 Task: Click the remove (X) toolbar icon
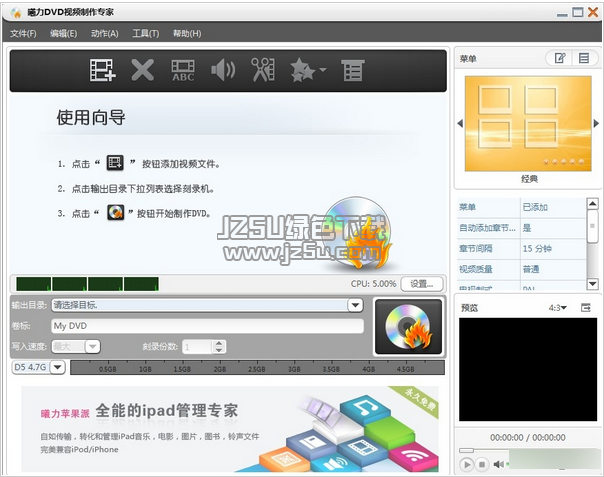click(143, 70)
